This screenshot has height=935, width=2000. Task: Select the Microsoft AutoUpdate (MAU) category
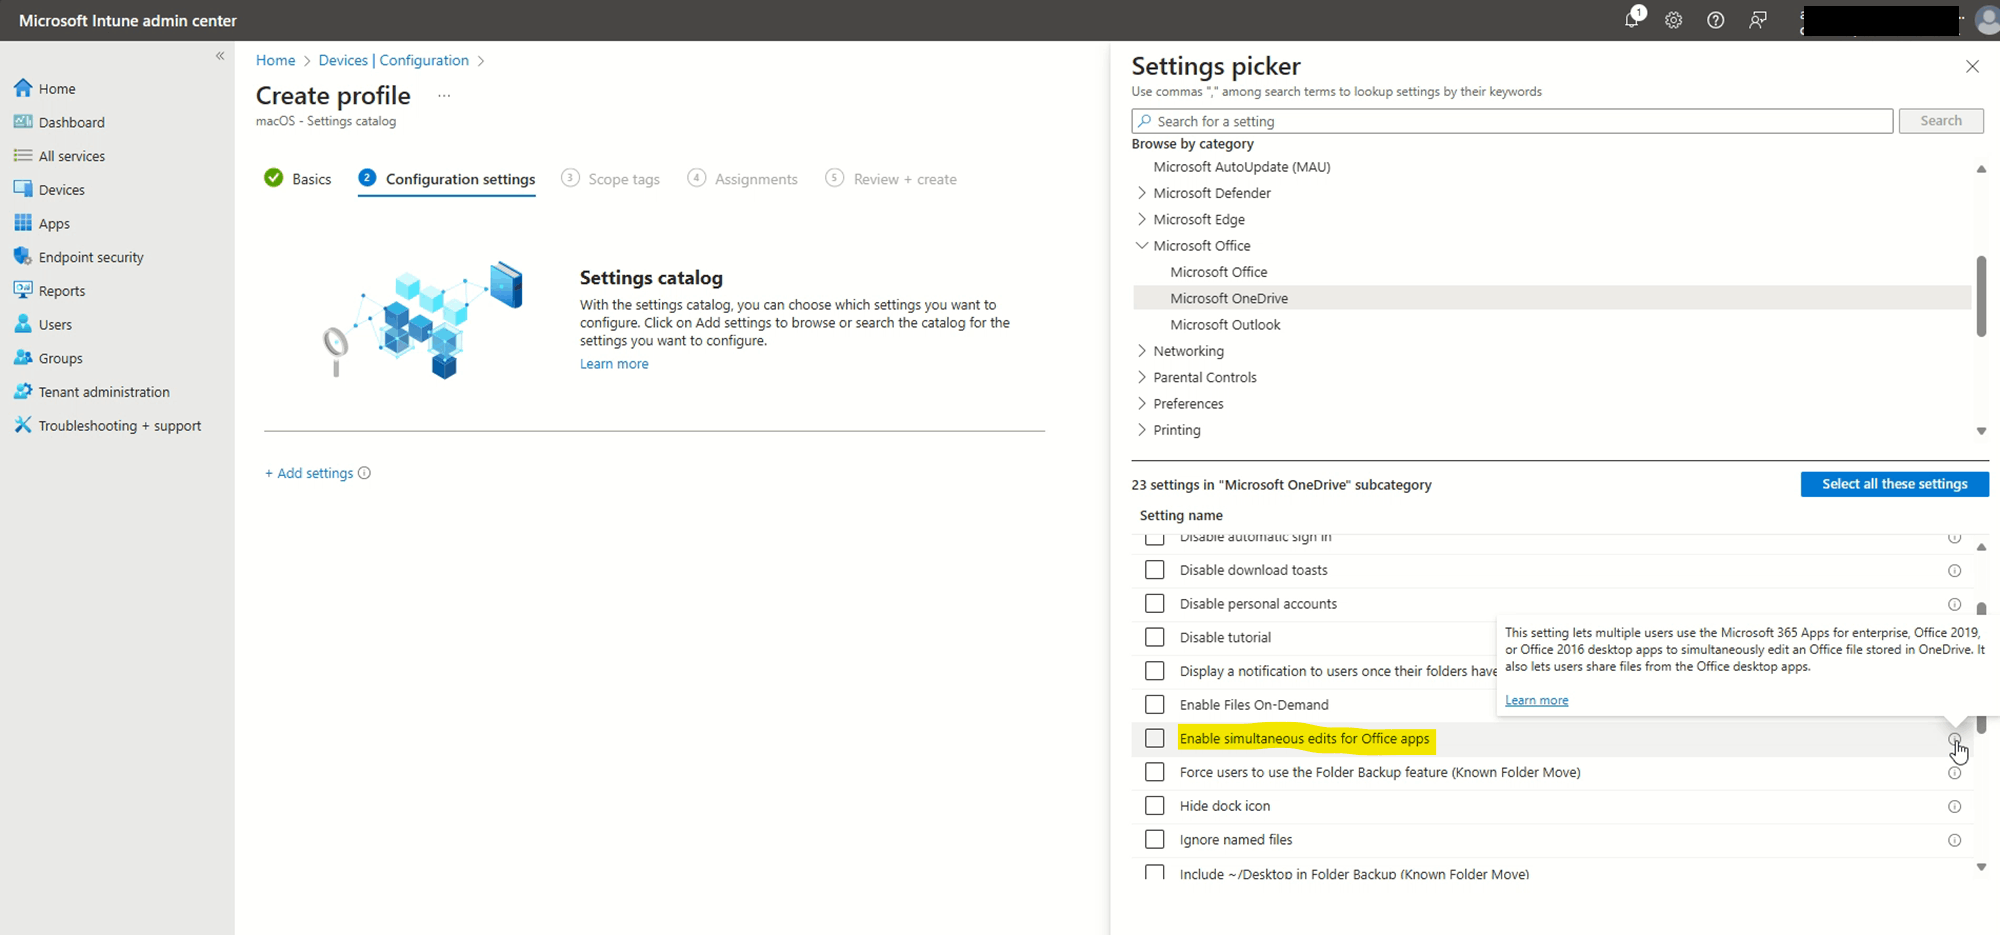tap(1241, 167)
